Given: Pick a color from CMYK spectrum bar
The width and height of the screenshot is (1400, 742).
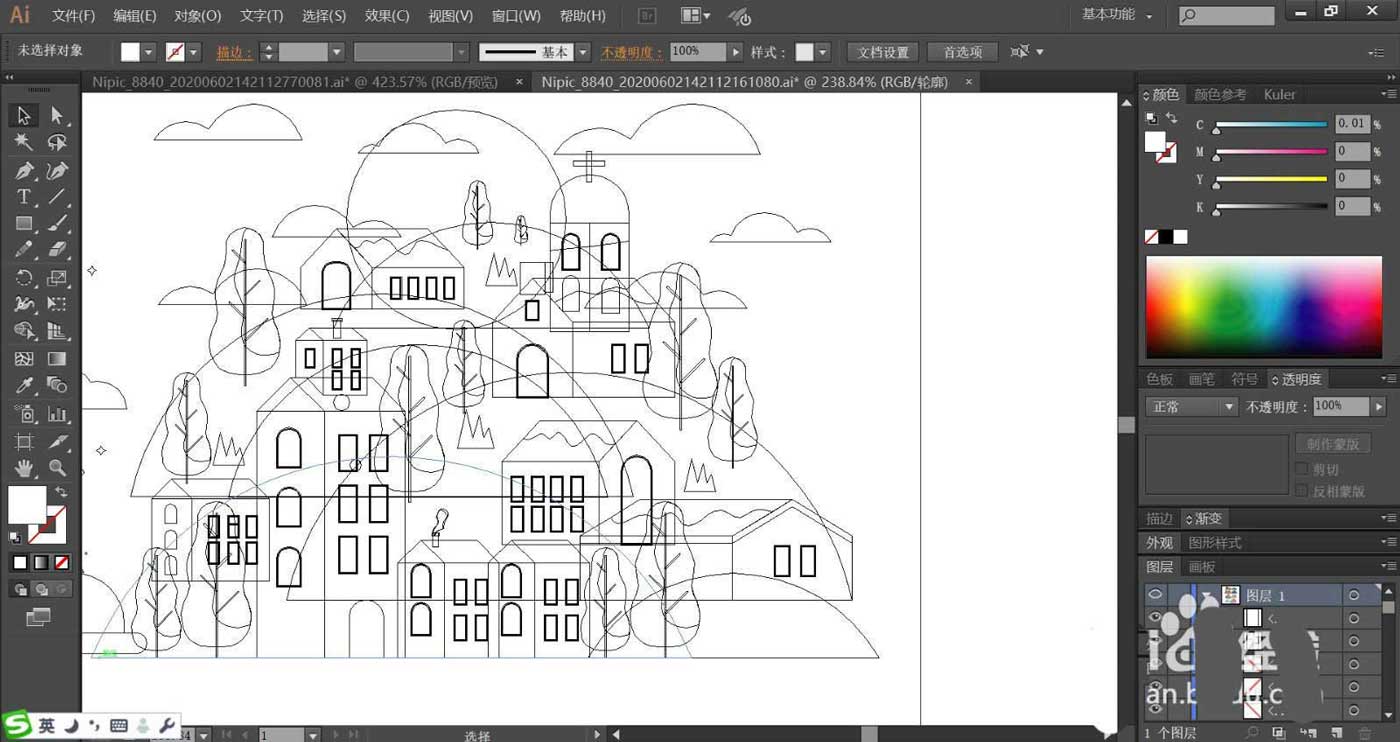Looking at the screenshot, I should 1264,307.
